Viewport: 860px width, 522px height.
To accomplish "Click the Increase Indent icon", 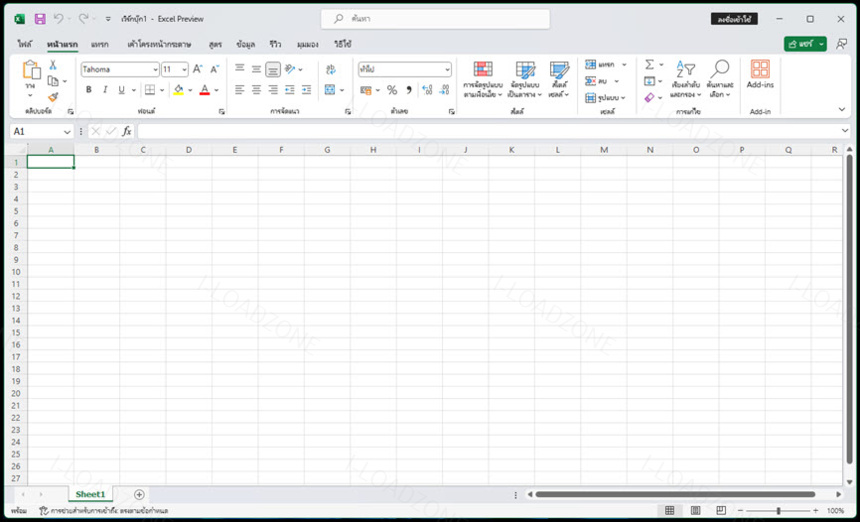I will (307, 89).
